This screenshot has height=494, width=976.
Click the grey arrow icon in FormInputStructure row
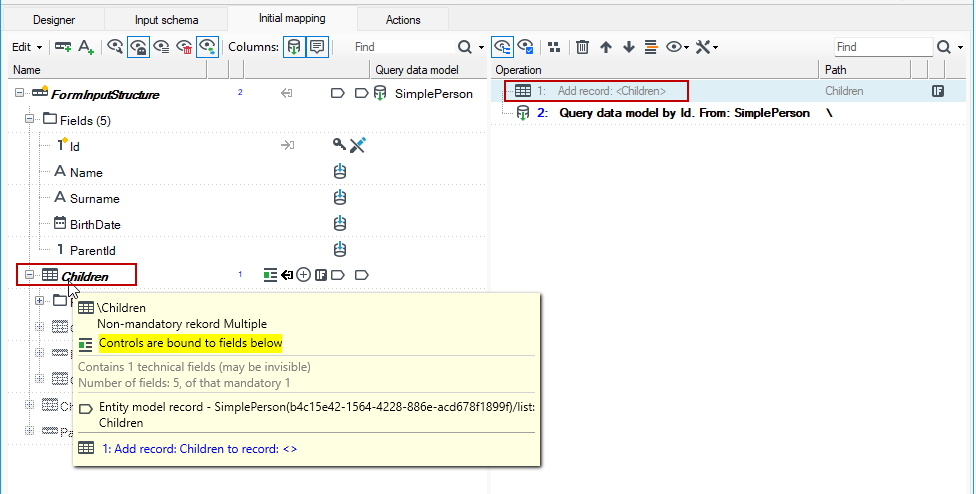click(x=286, y=93)
